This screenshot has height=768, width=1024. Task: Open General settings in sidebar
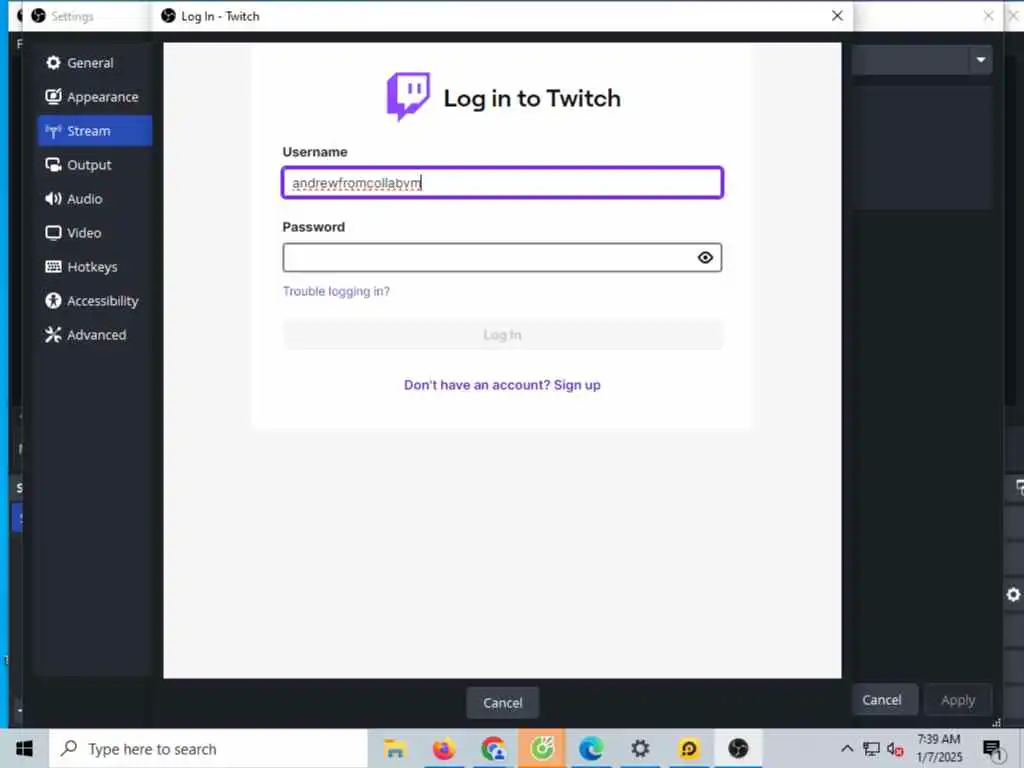click(x=95, y=63)
